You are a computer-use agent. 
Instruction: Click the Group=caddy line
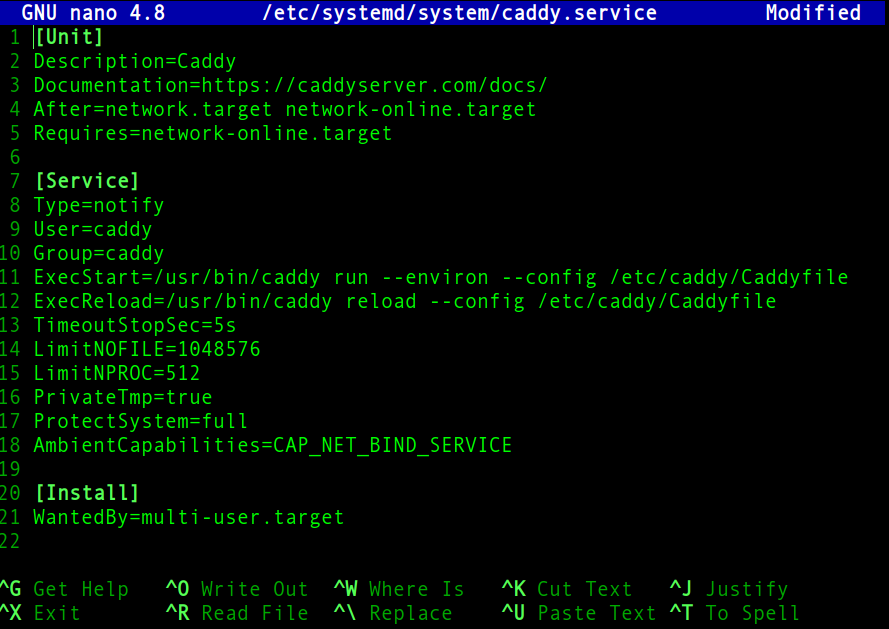click(x=99, y=253)
